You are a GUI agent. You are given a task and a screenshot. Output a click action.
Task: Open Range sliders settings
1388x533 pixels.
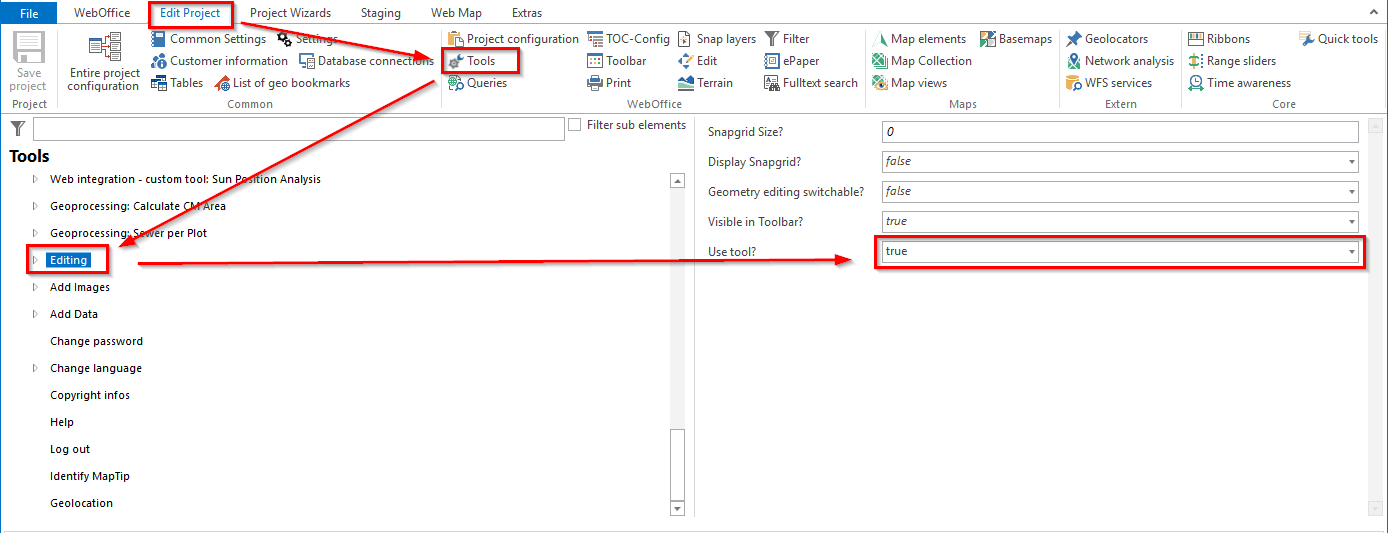[x=1232, y=61]
